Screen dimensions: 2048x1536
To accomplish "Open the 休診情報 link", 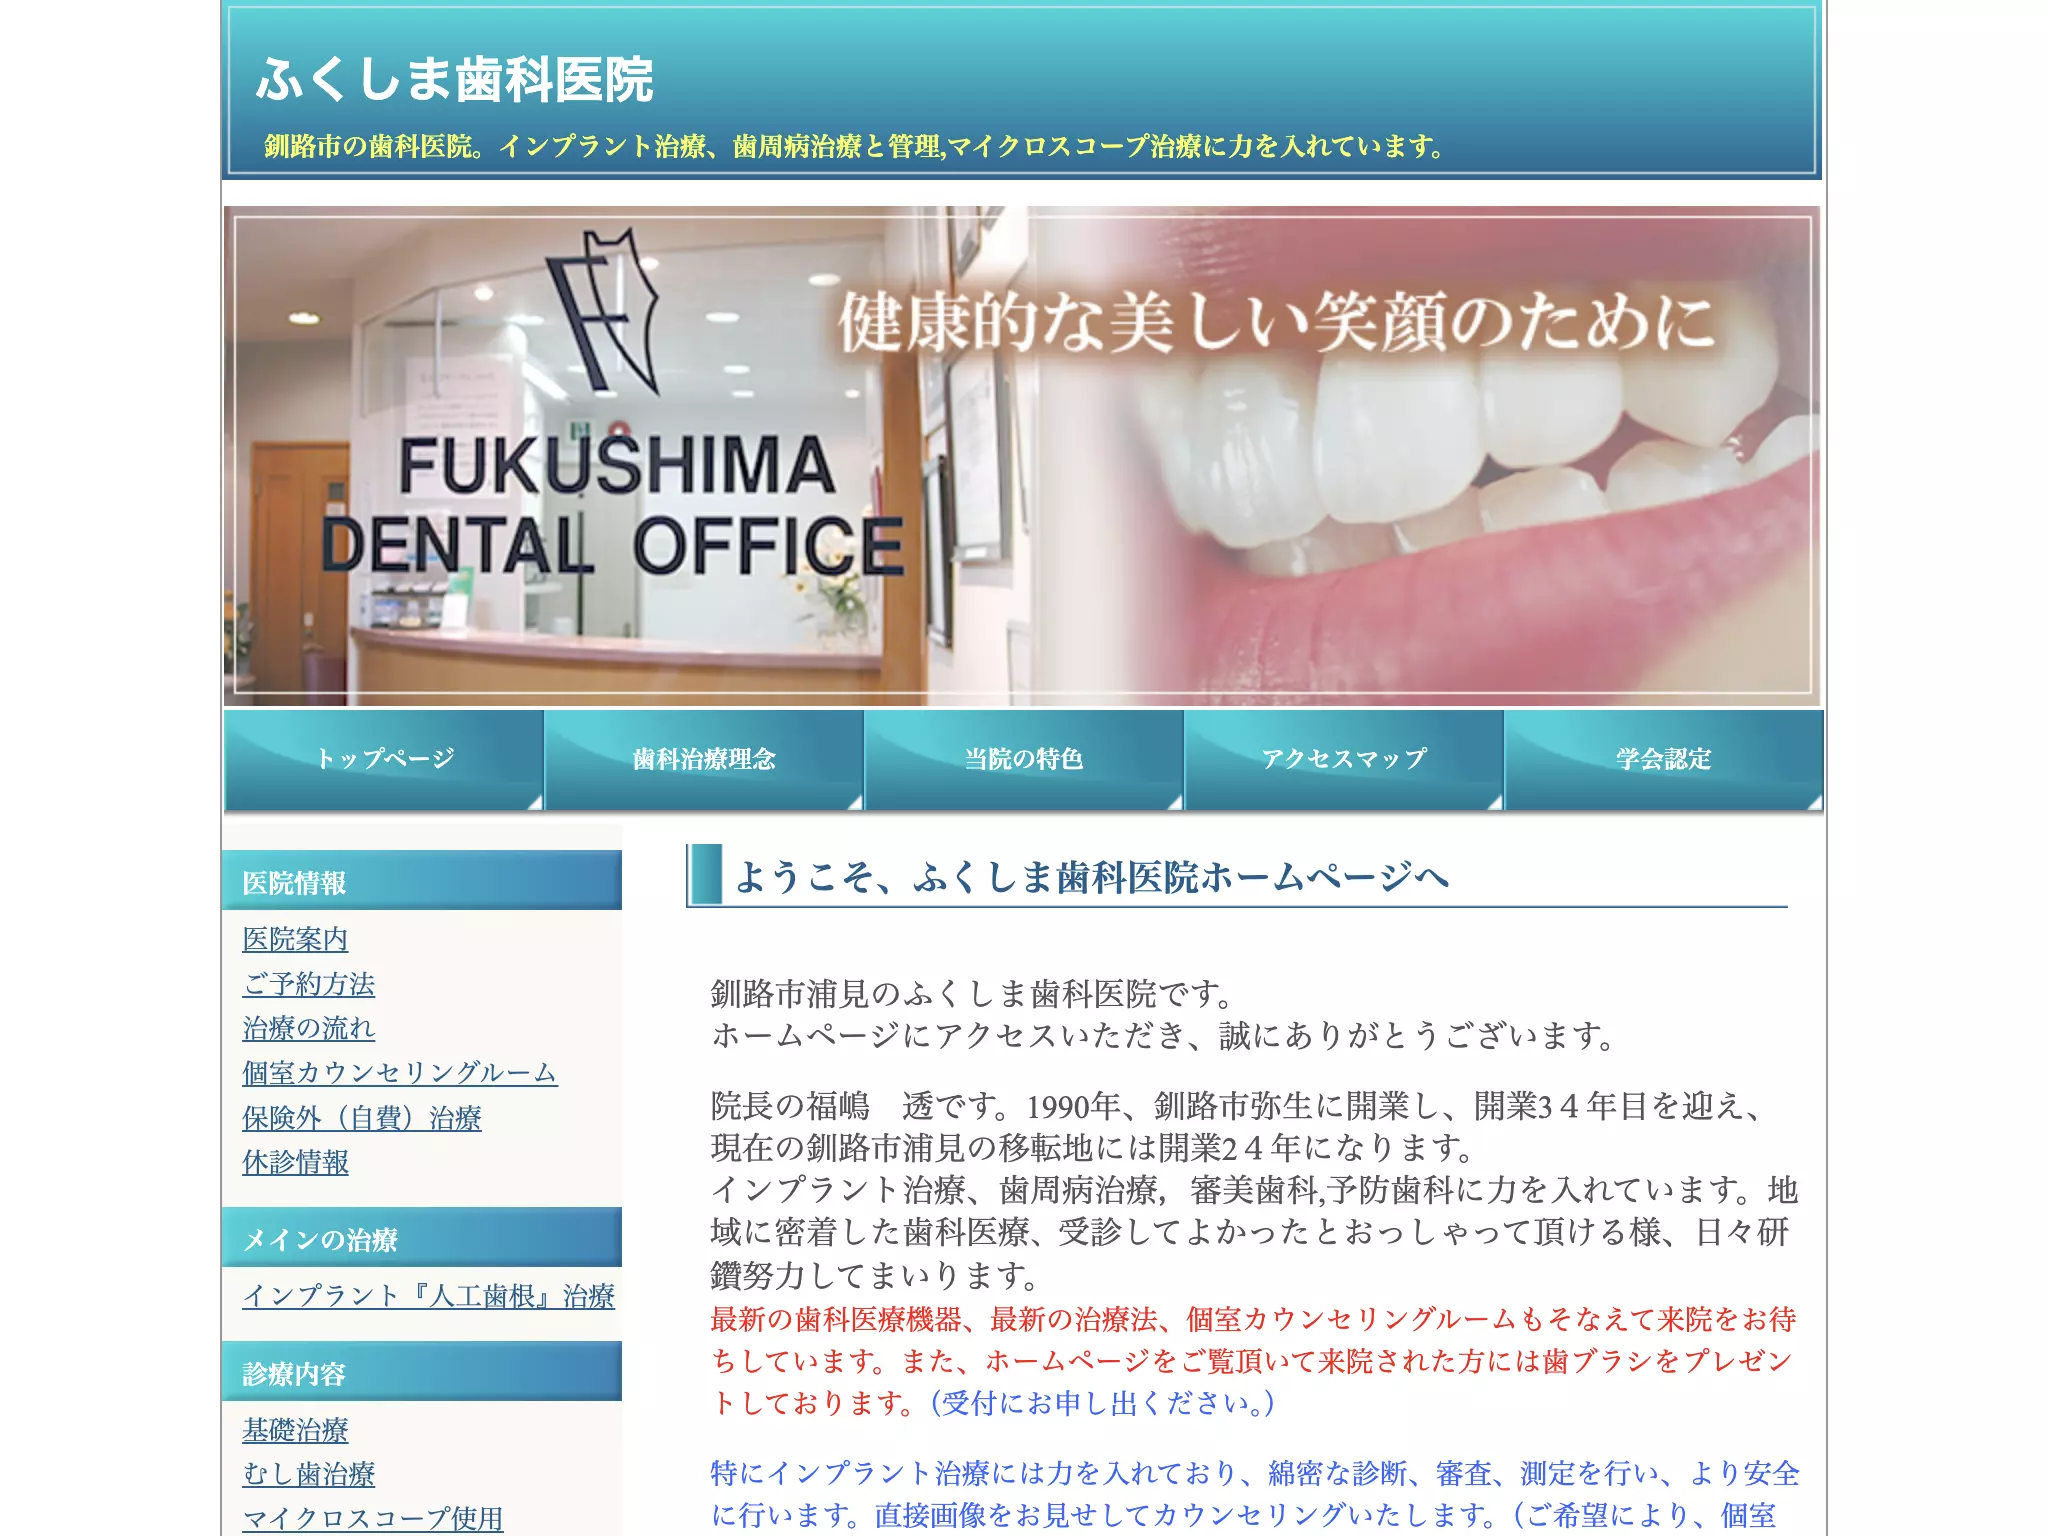I will [295, 1162].
